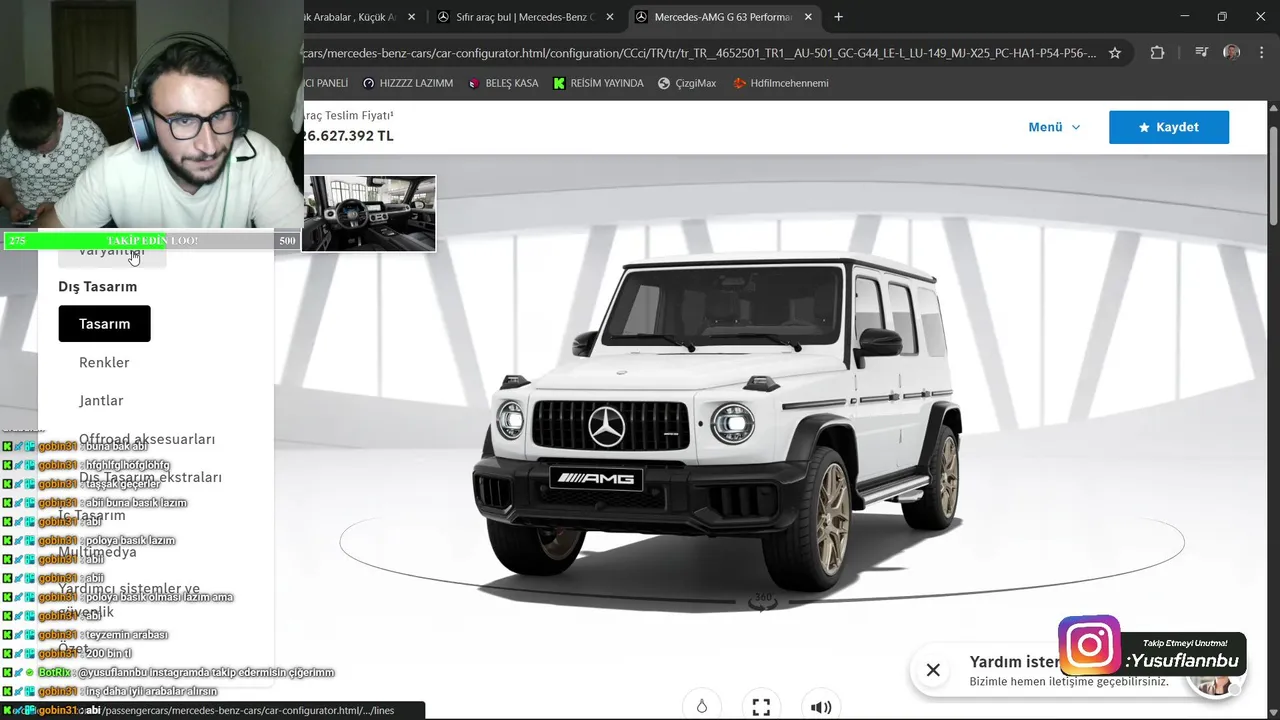Open the Chrome three-dot menu
Screen dimensions: 1280x720
click(1261, 53)
